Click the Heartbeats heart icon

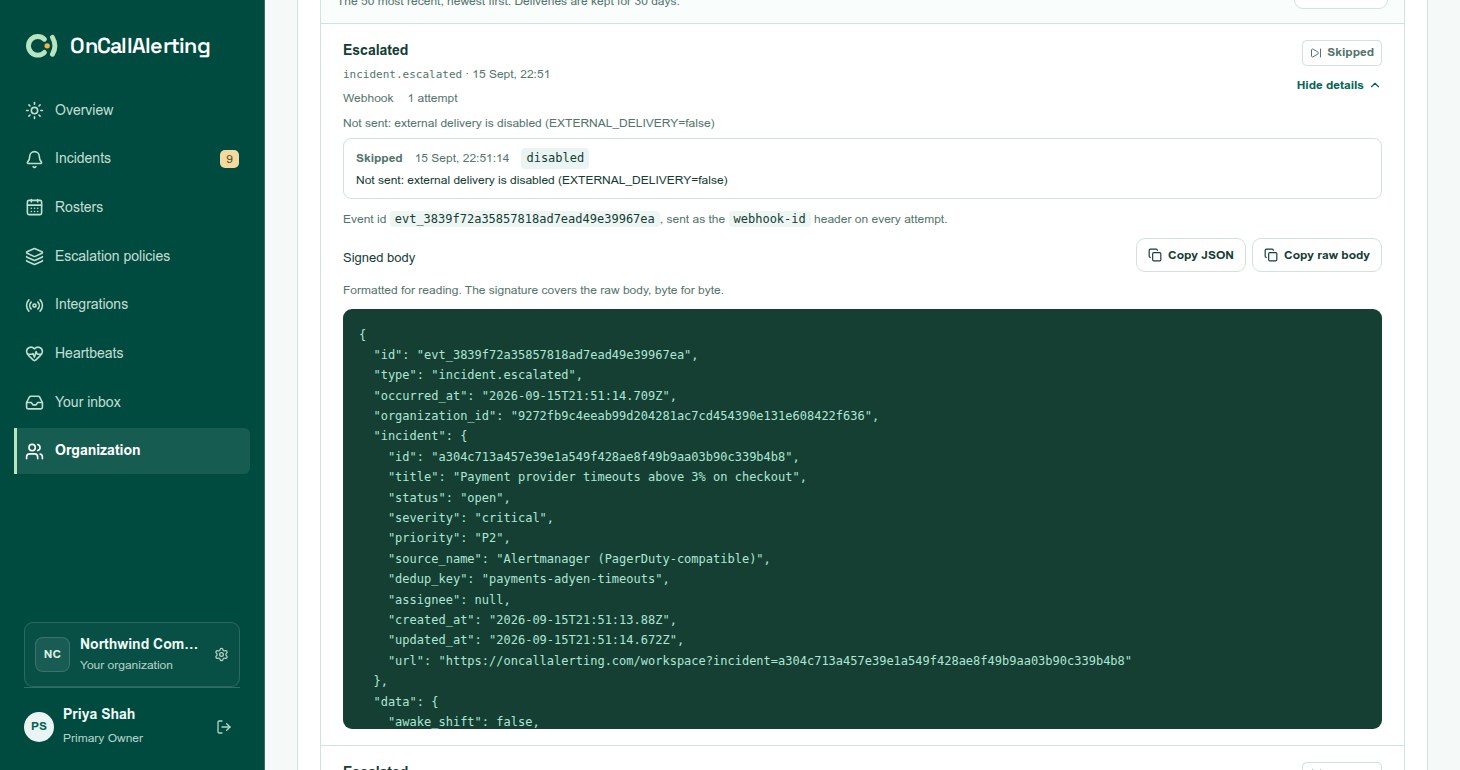pos(35,353)
